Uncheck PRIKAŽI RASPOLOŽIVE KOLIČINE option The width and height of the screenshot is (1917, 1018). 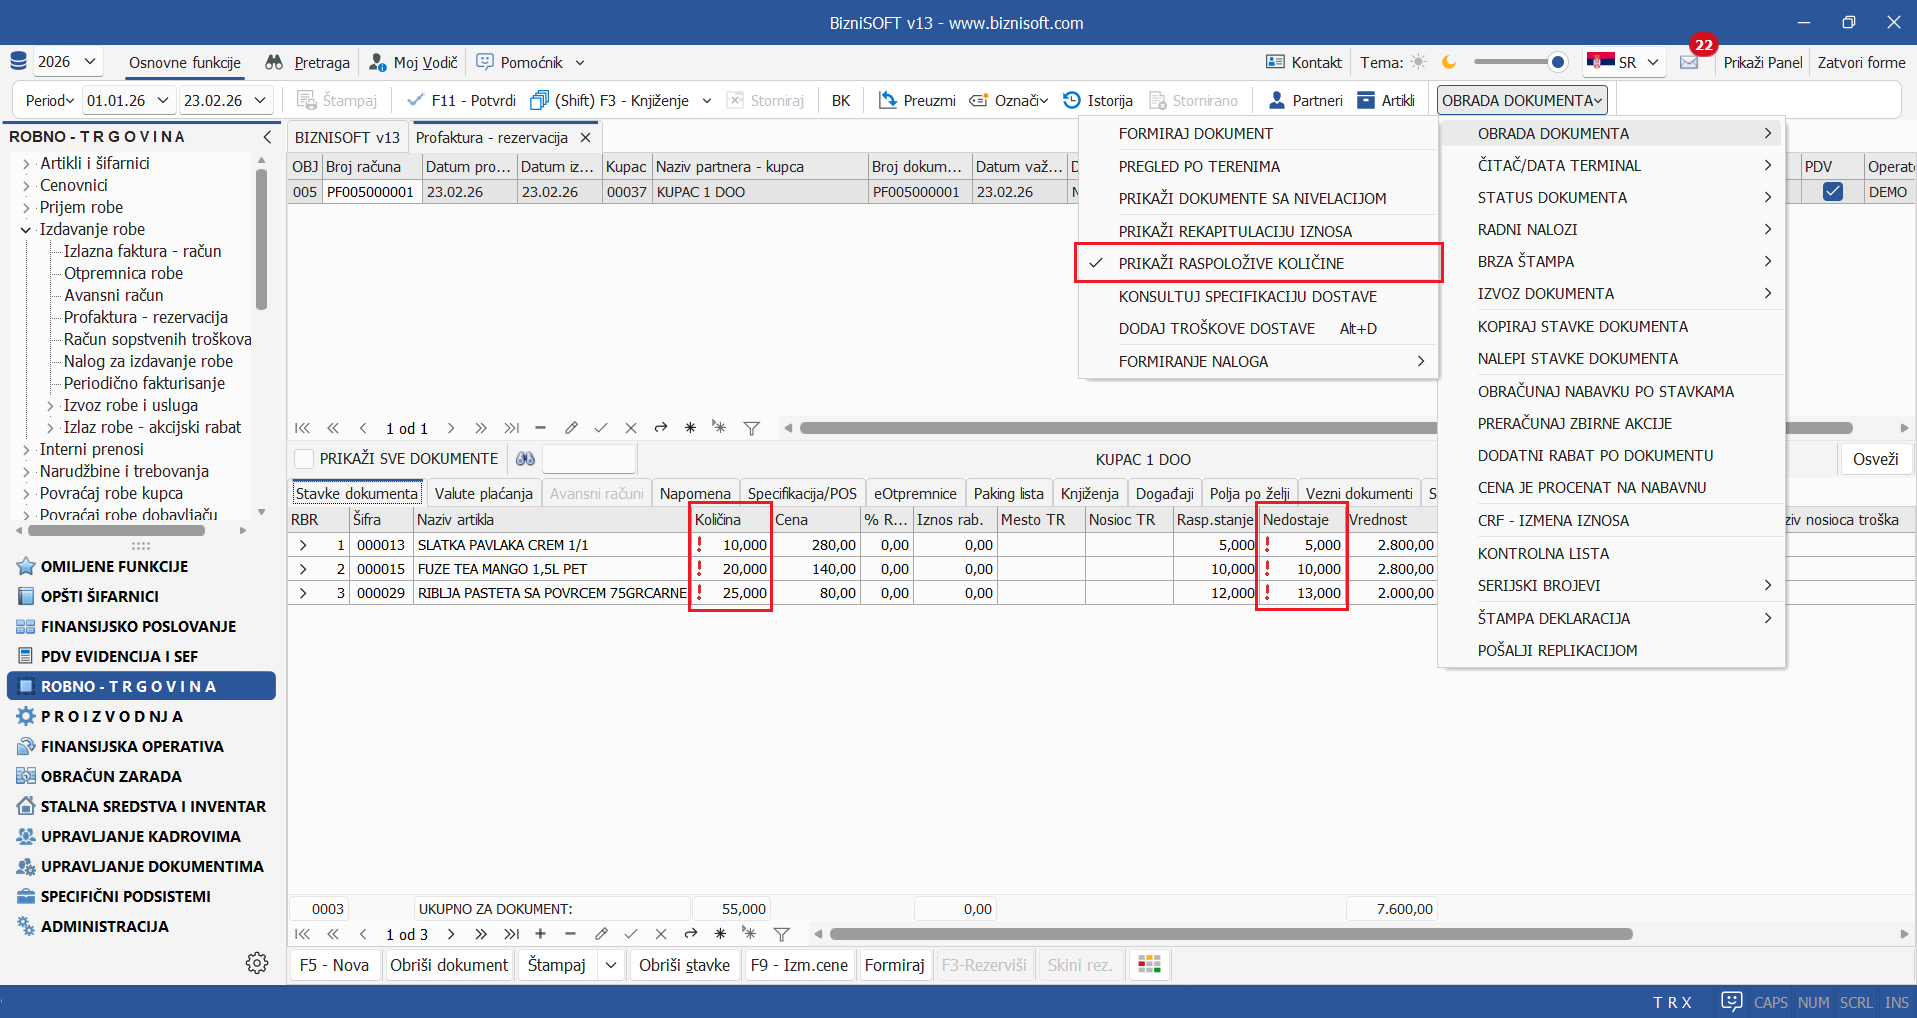[x=1230, y=263]
